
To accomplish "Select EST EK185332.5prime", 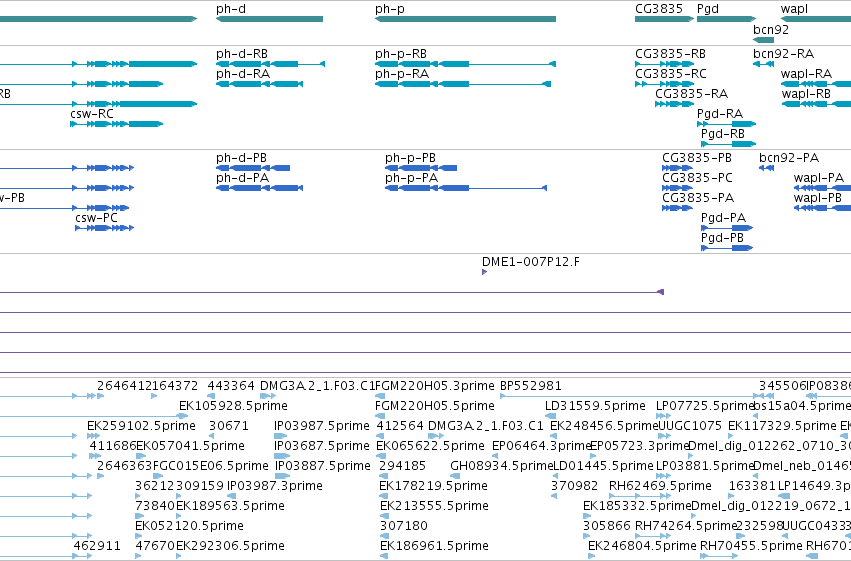I will pos(637,506).
